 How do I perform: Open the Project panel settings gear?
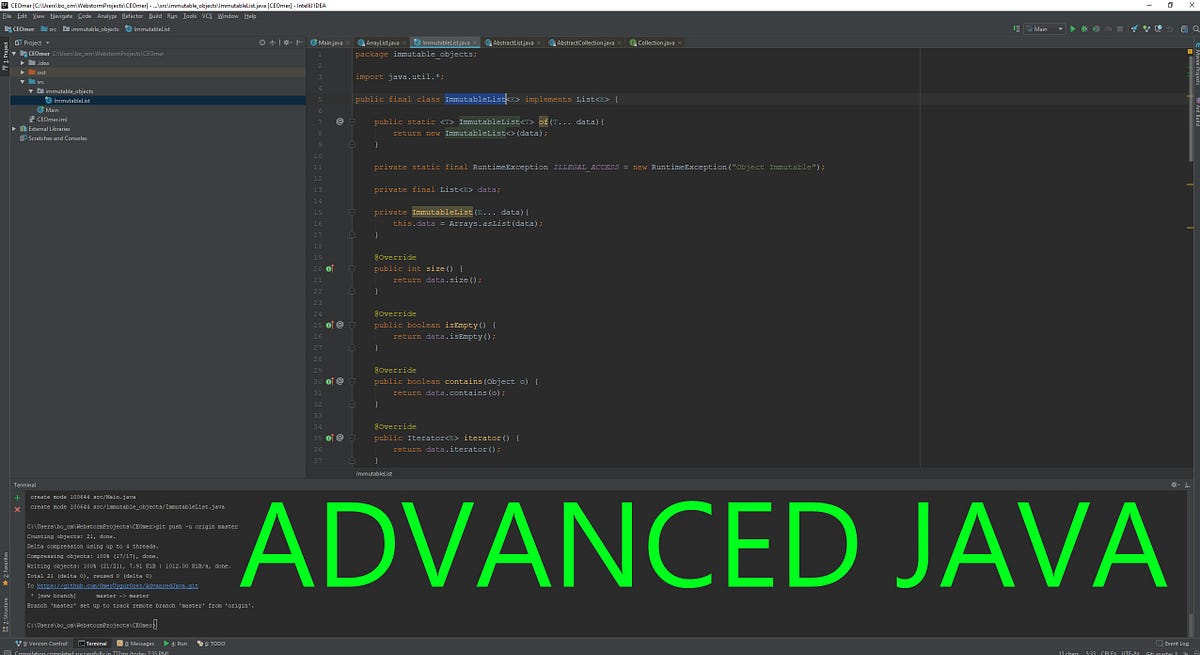tap(287, 43)
